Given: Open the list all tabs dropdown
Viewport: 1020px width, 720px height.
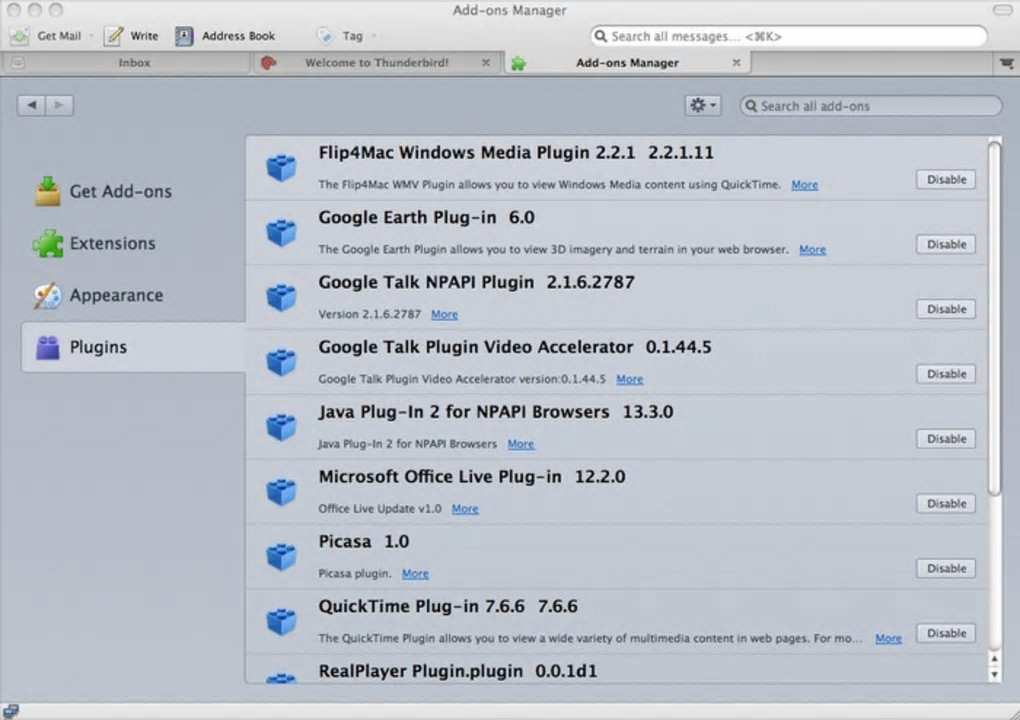Looking at the screenshot, I should (1006, 63).
